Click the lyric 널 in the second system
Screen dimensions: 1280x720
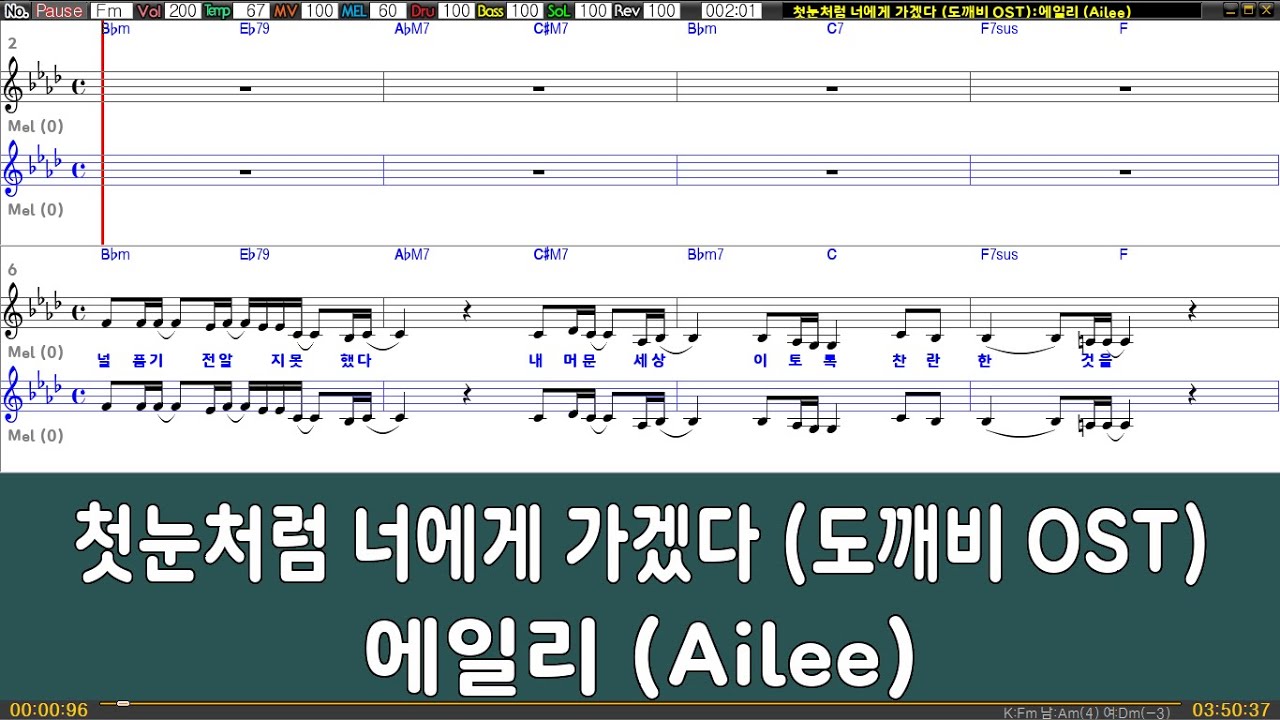[x=104, y=361]
